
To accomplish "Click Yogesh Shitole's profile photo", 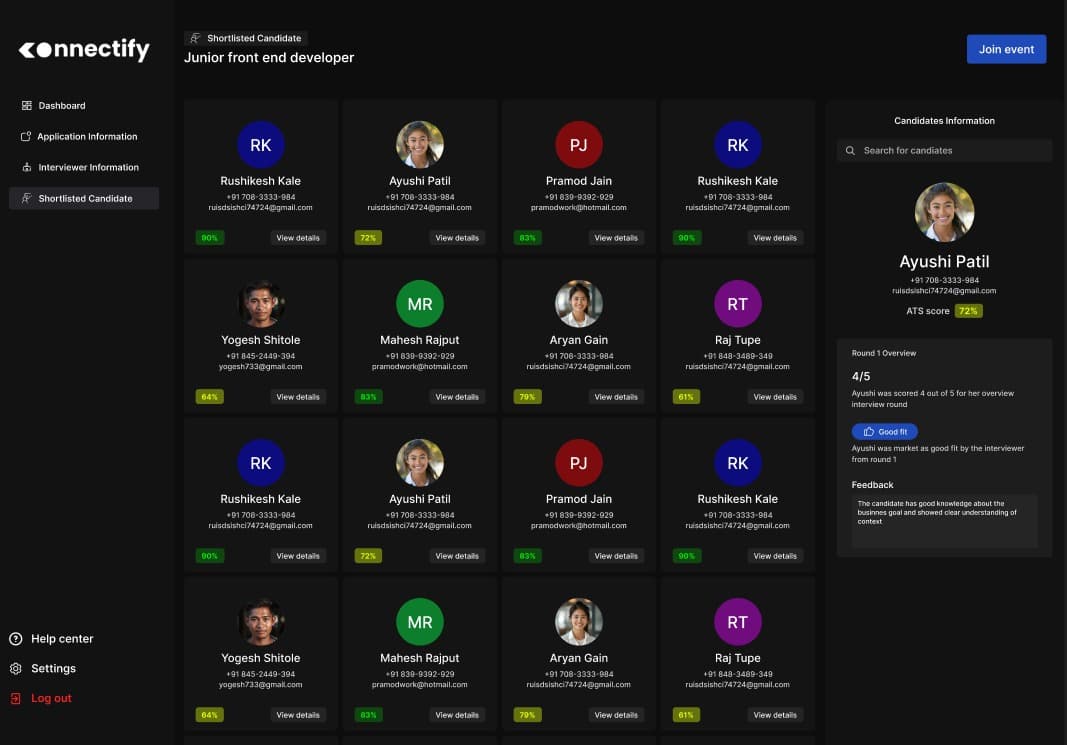I will pos(261,303).
